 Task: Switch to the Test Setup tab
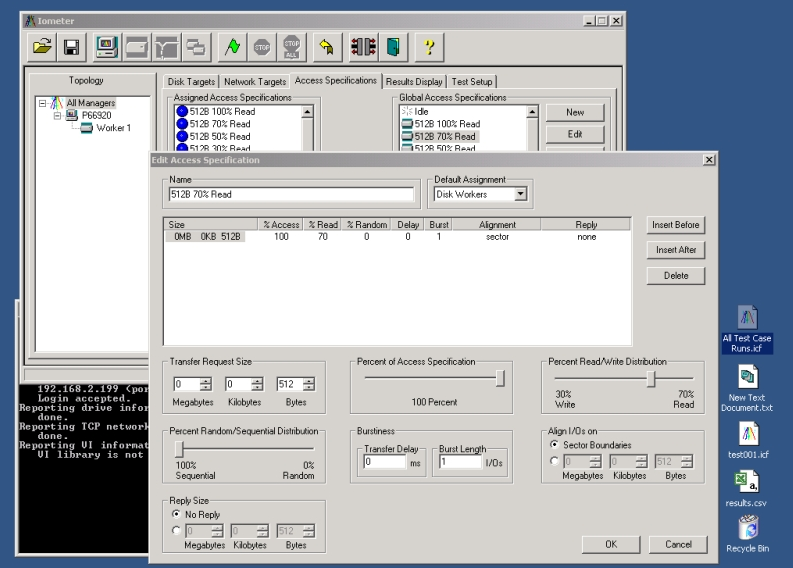pos(473,81)
